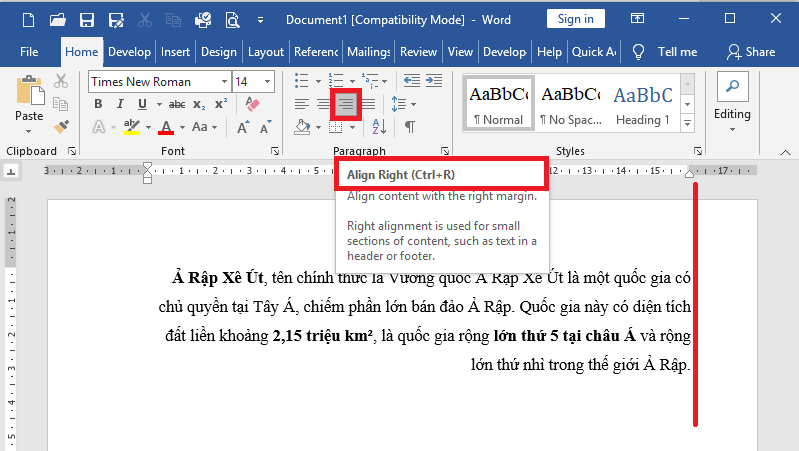
Task: Toggle Italic formatting
Action: [121, 104]
